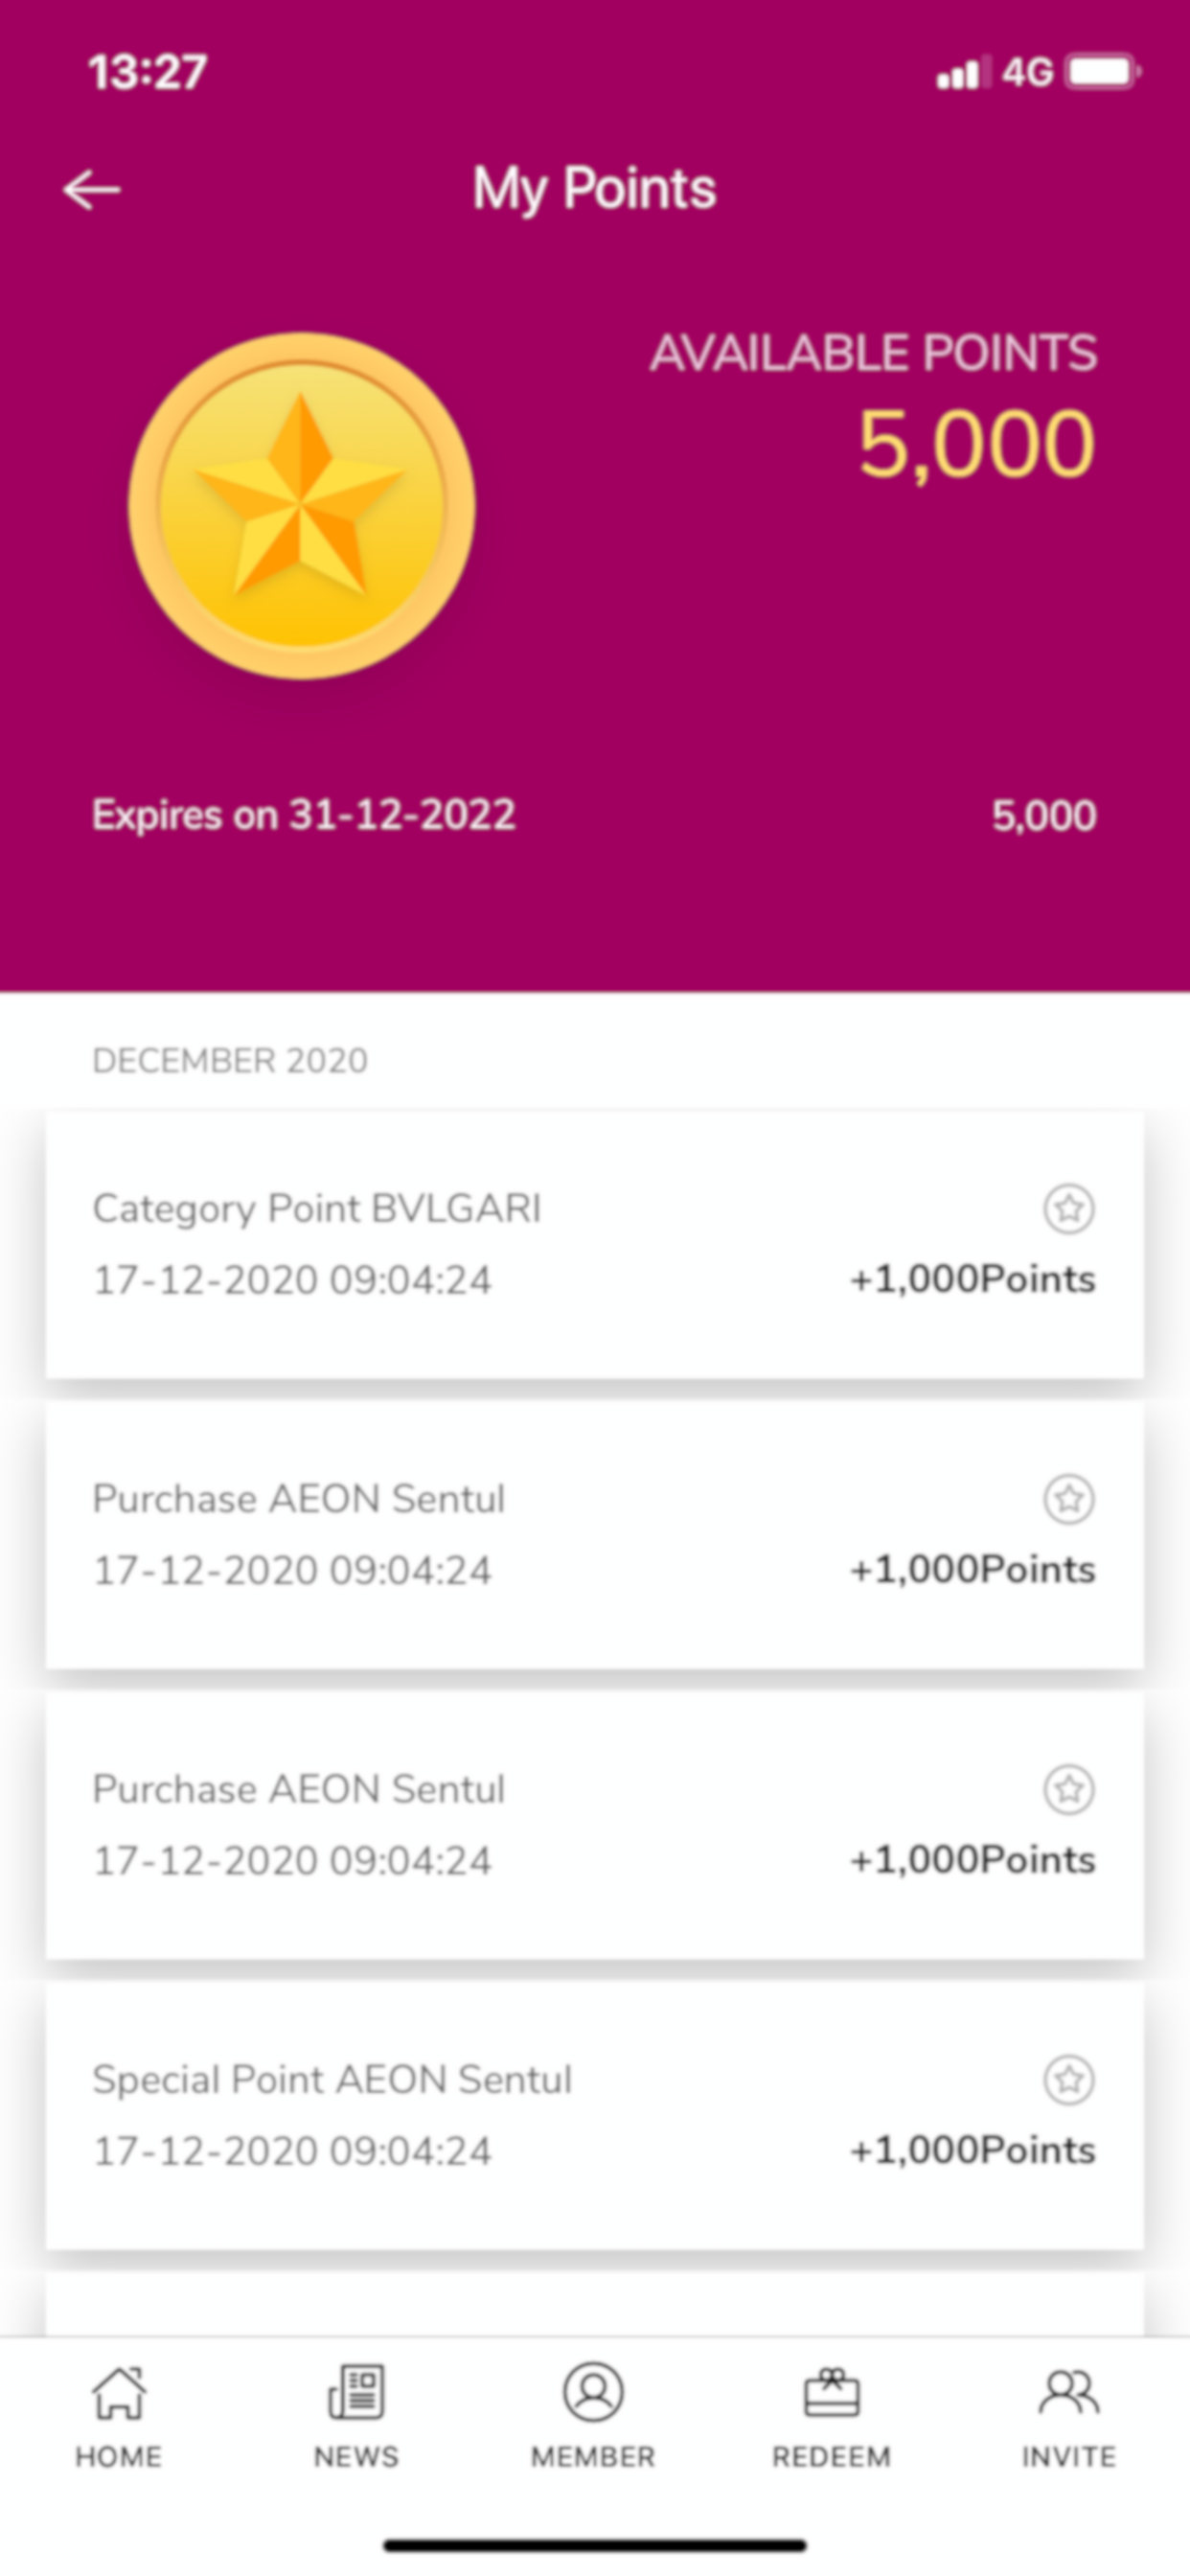Tap the home indicator bar
The width and height of the screenshot is (1190, 2576).
click(x=595, y=2546)
